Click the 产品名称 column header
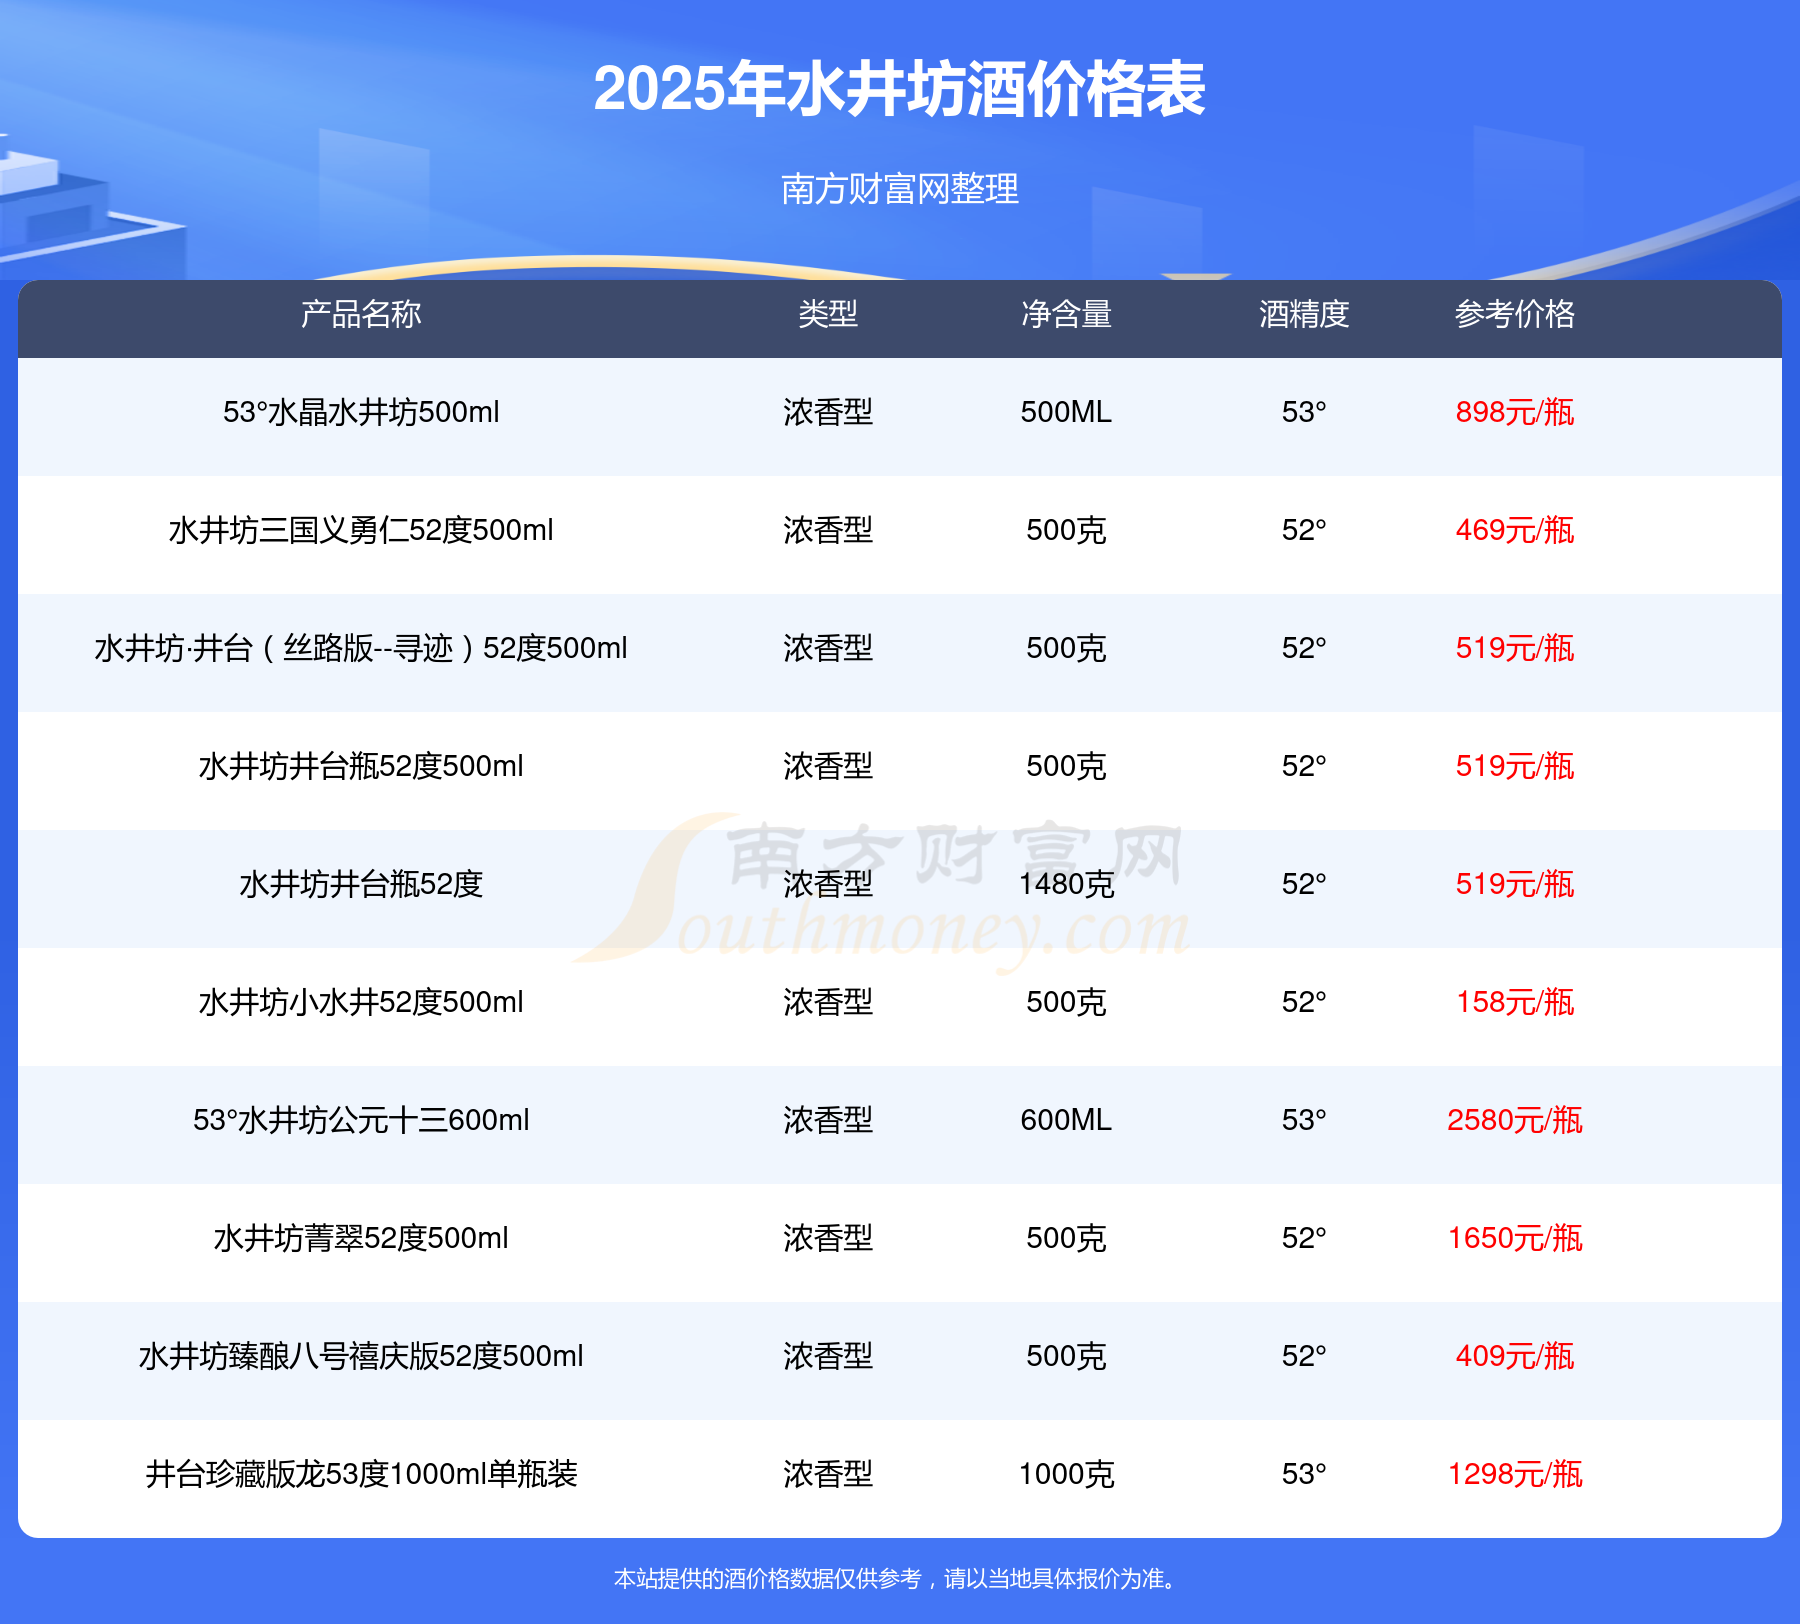Image resolution: width=1800 pixels, height=1624 pixels. coord(361,314)
